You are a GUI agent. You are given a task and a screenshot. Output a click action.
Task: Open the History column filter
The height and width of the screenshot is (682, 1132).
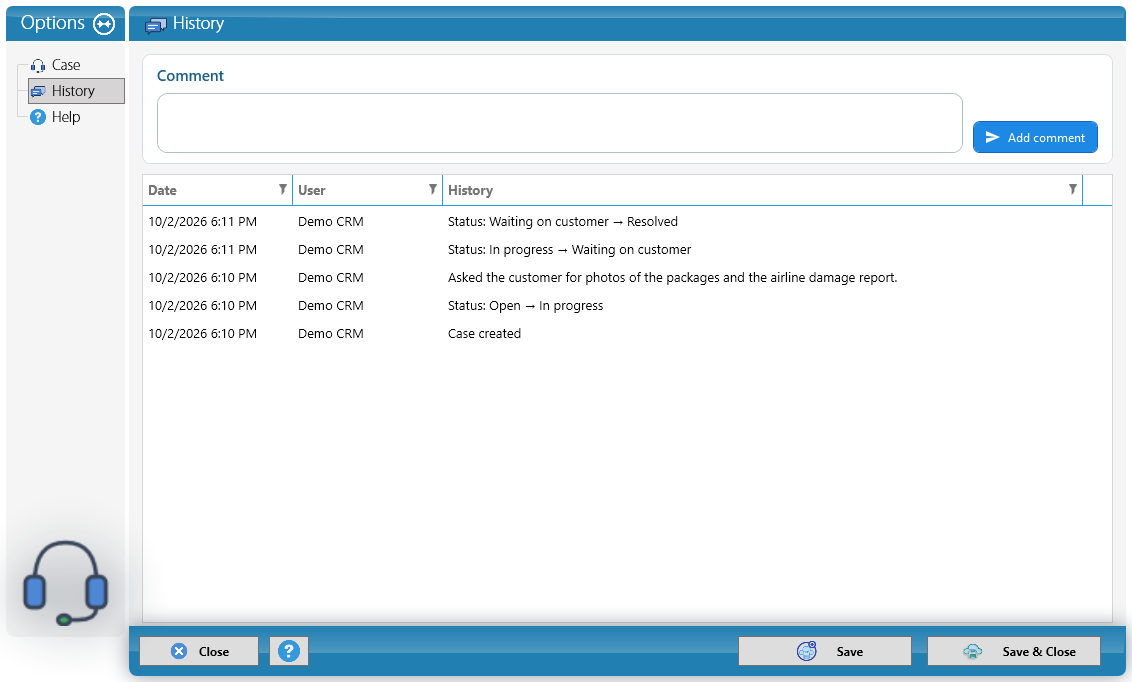tap(1073, 189)
